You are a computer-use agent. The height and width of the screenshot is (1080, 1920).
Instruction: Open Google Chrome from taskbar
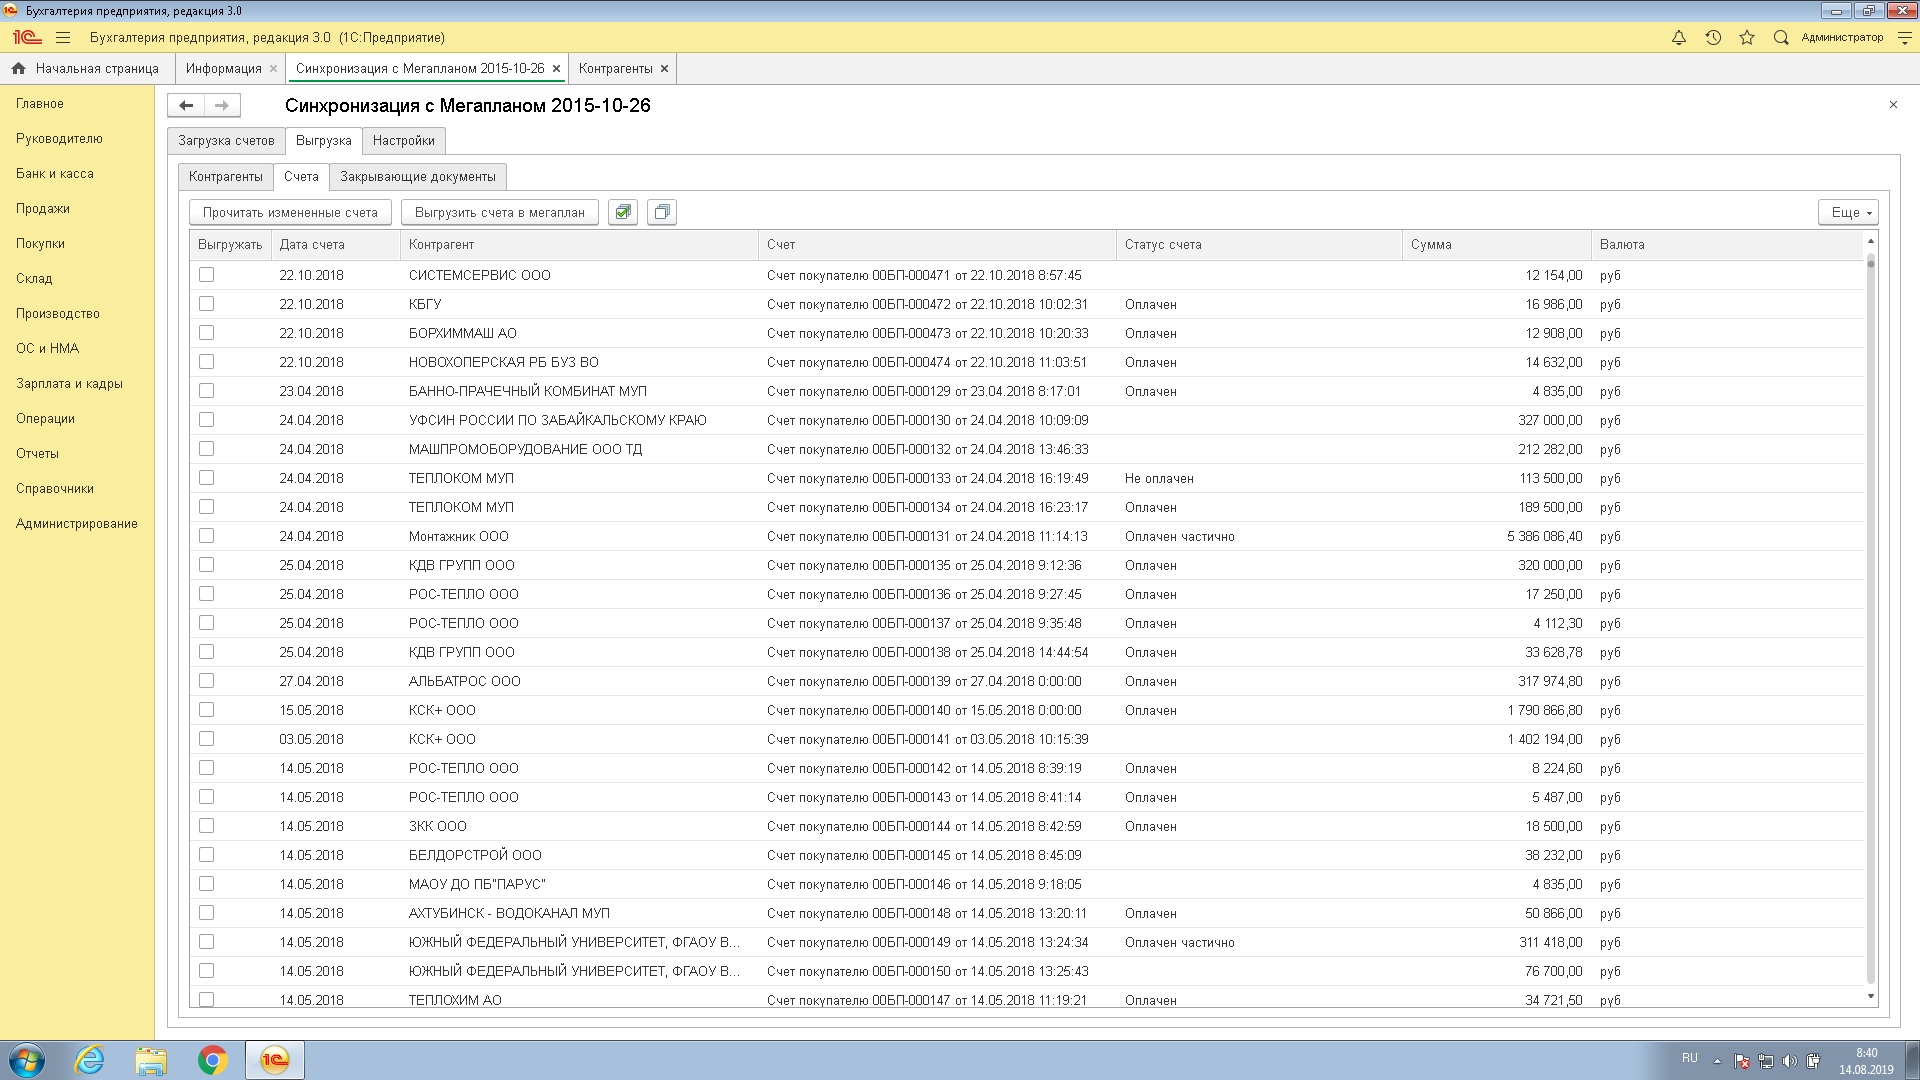click(x=212, y=1060)
